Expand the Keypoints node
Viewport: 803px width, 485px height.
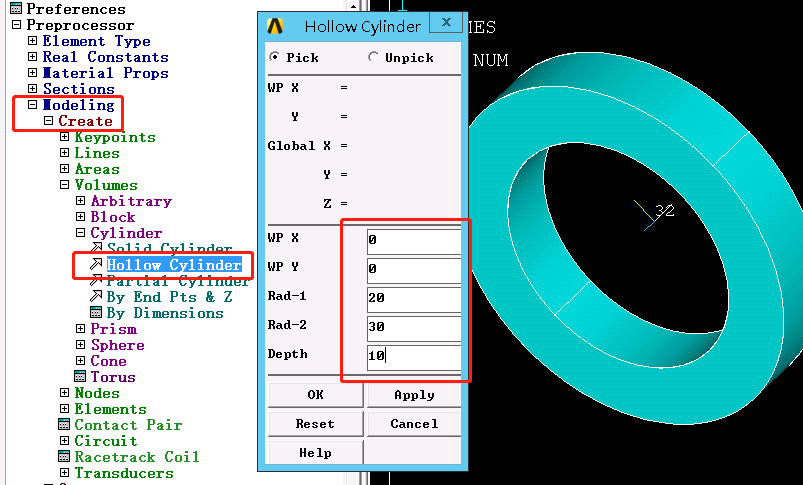(x=64, y=137)
